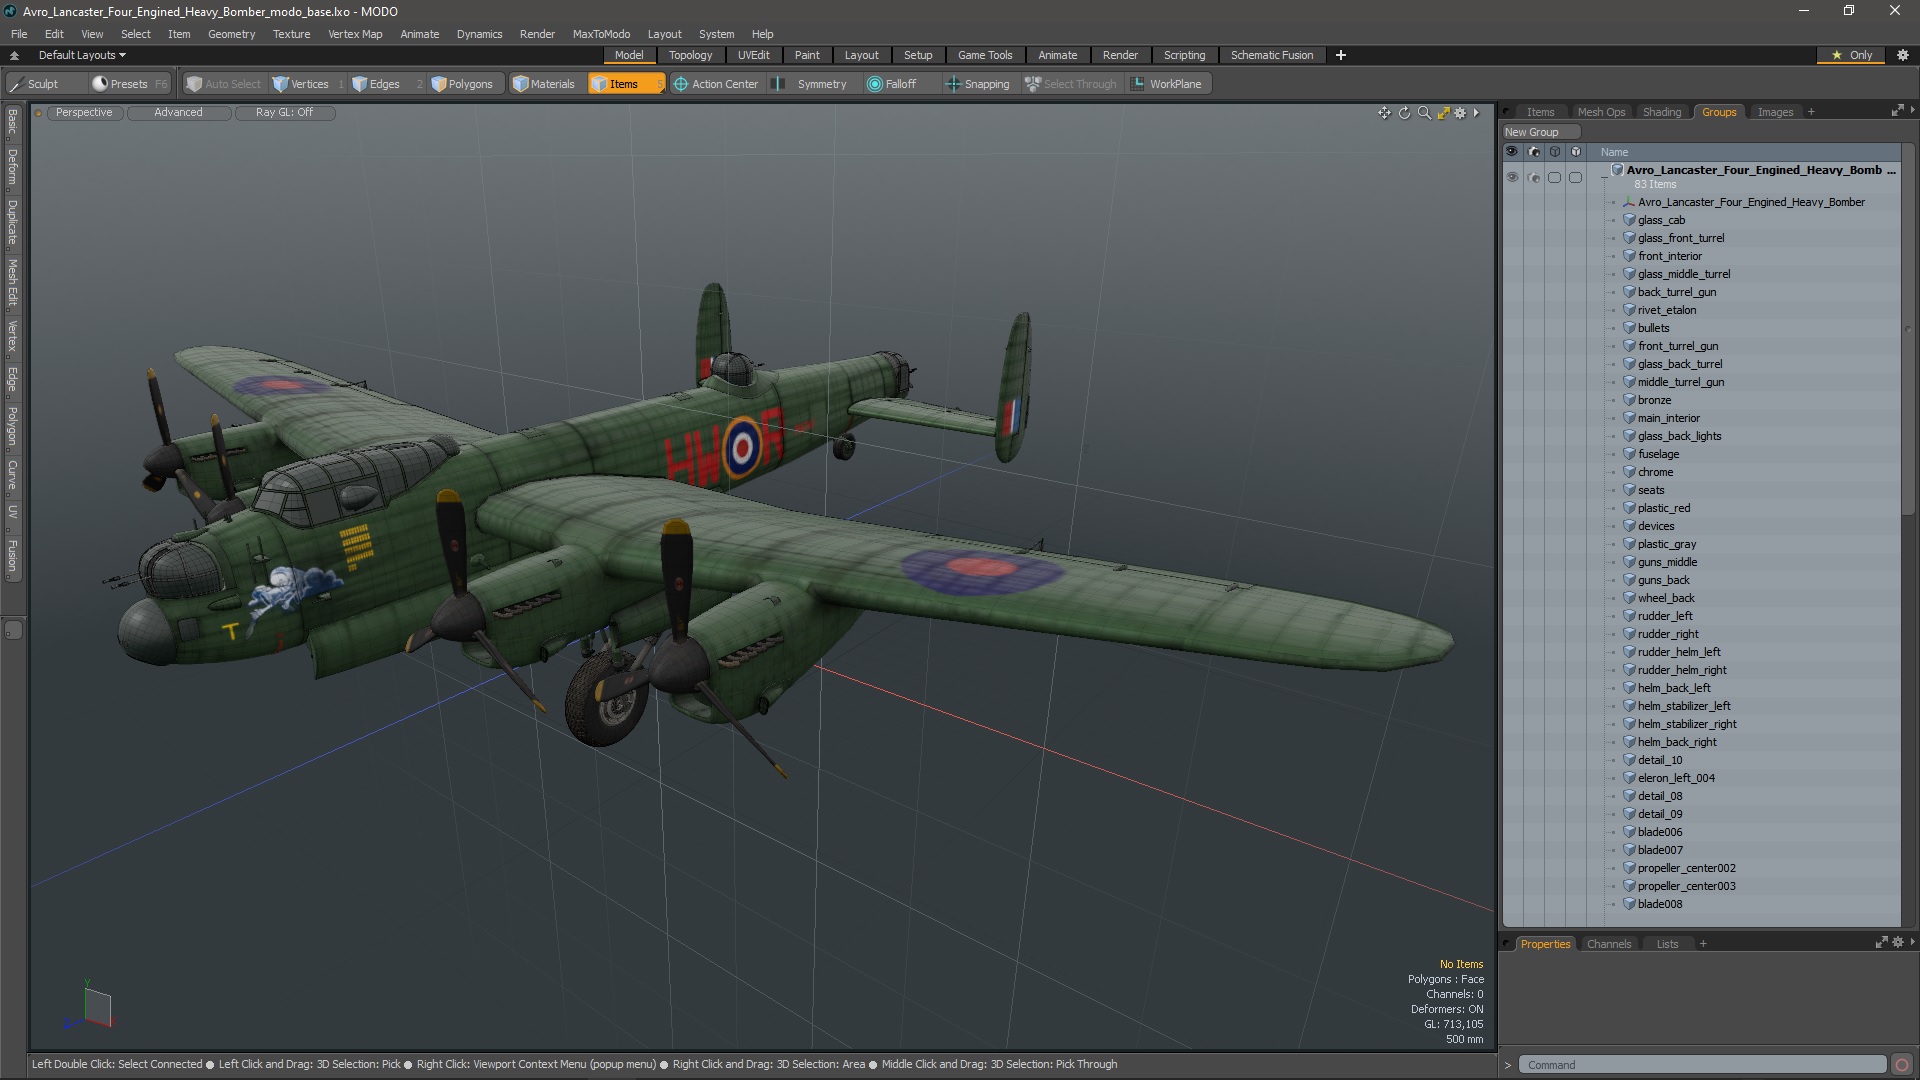Switch to the Schematic Fusion layout tab
This screenshot has height=1080, width=1920.
click(x=1272, y=55)
